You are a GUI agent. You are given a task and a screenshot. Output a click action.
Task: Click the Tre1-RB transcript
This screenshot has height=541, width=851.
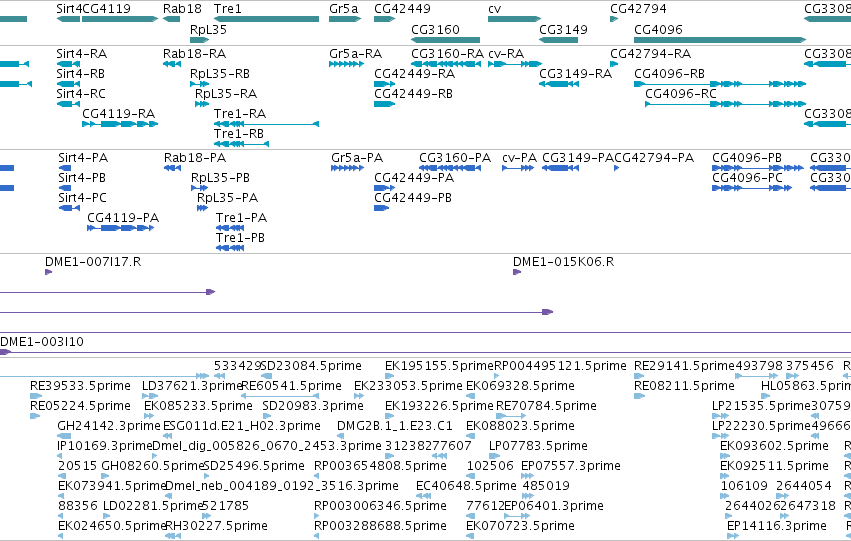pos(242,144)
